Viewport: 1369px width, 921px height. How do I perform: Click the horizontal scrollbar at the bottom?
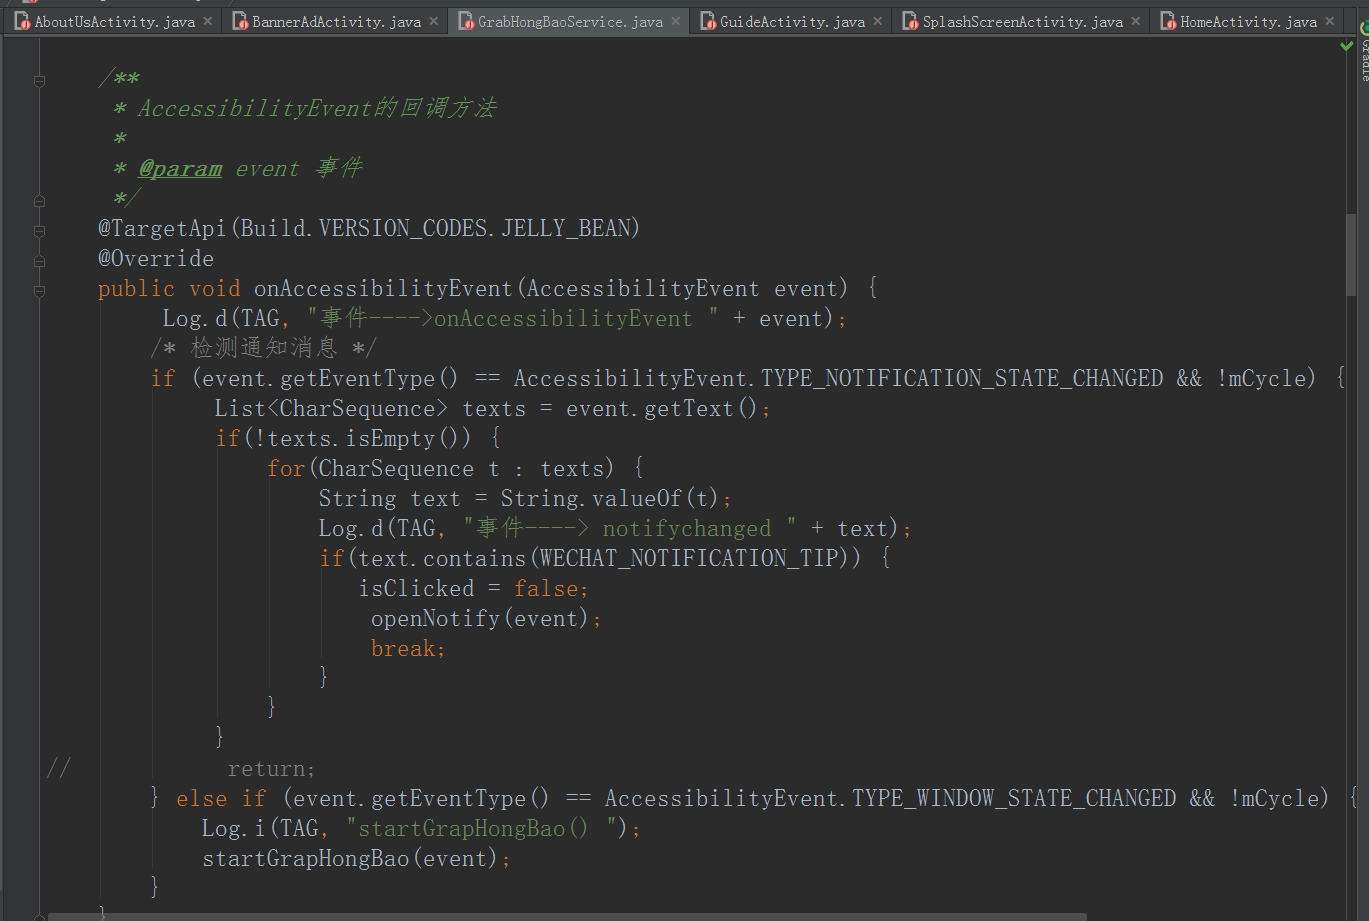(x=567, y=916)
